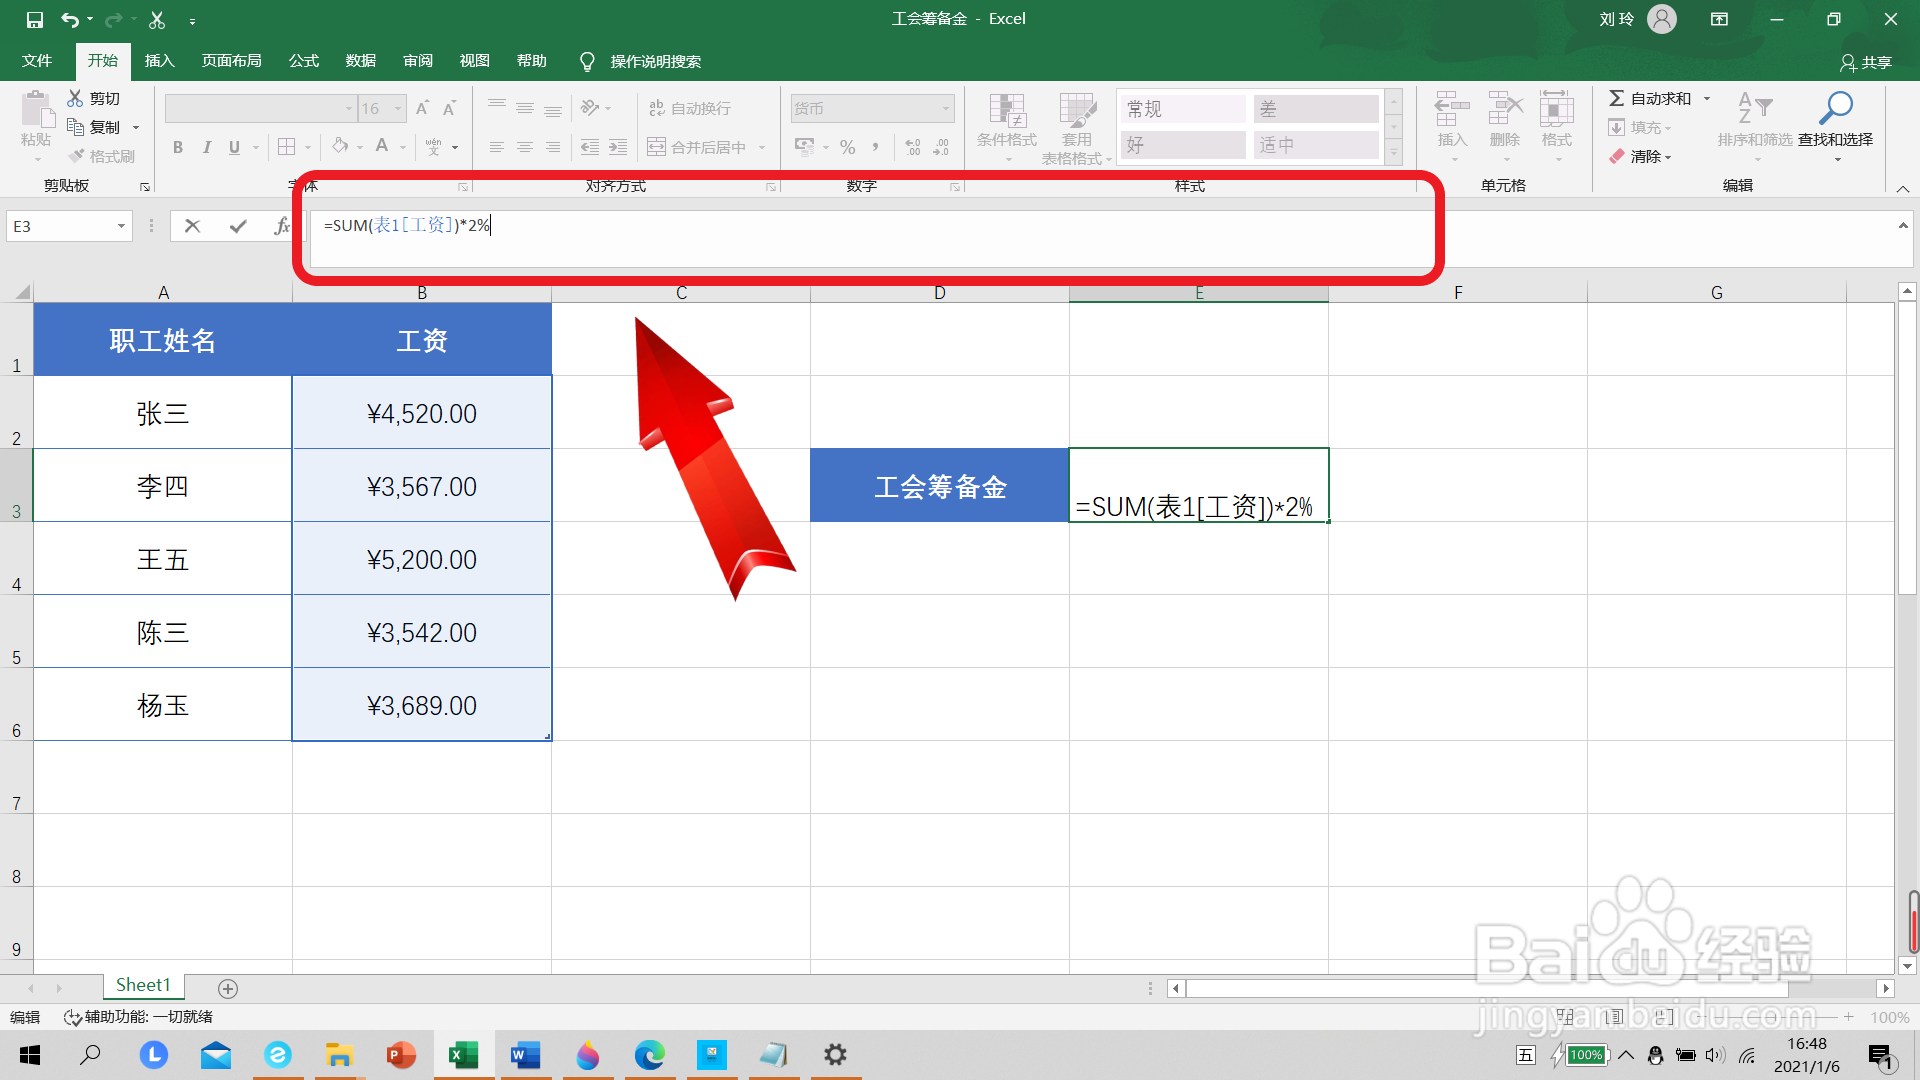Click the font color A icon
1920x1080 pixels.
[382, 147]
